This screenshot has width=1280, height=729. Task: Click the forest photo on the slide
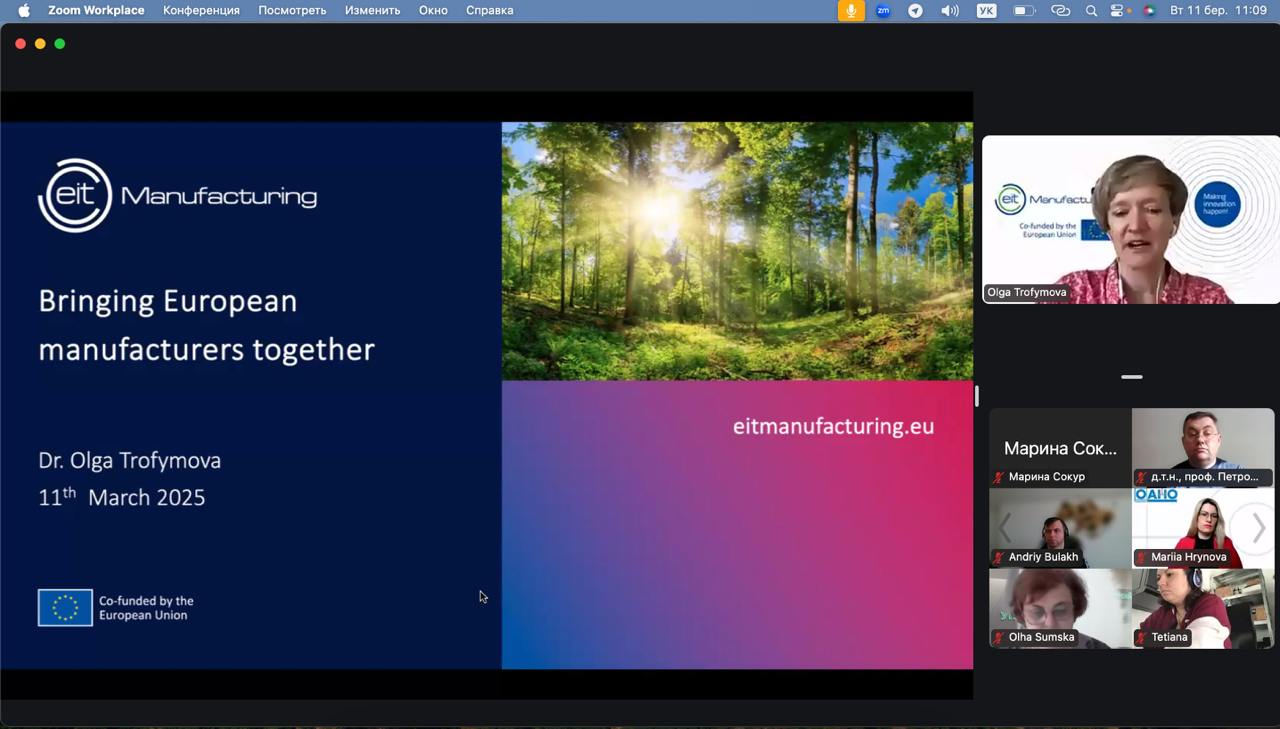[x=737, y=251]
